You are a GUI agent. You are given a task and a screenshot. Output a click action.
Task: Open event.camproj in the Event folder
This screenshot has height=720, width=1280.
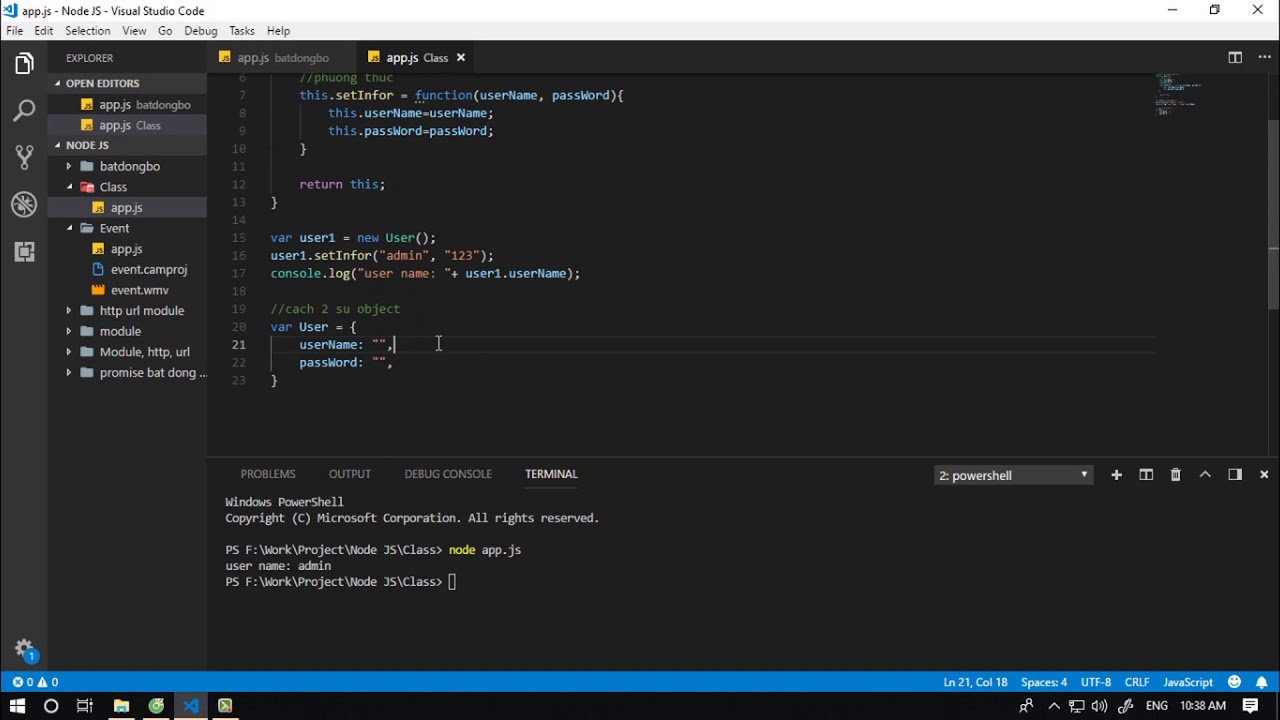(x=127, y=269)
